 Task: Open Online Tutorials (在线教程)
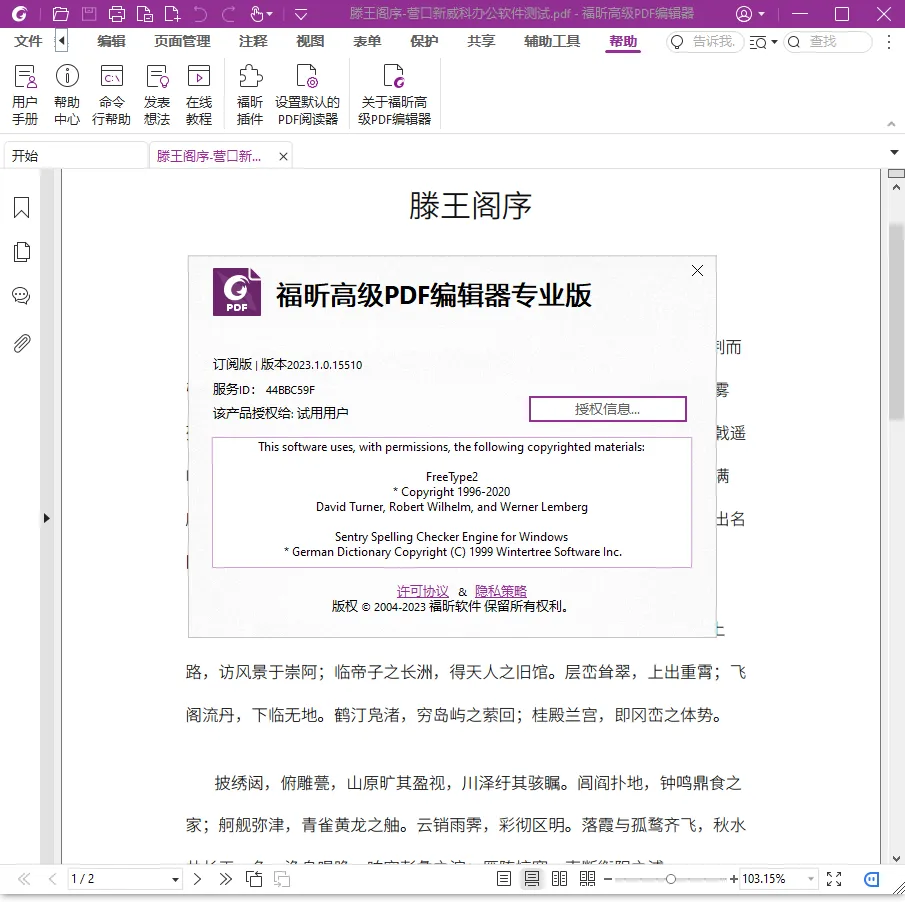199,95
